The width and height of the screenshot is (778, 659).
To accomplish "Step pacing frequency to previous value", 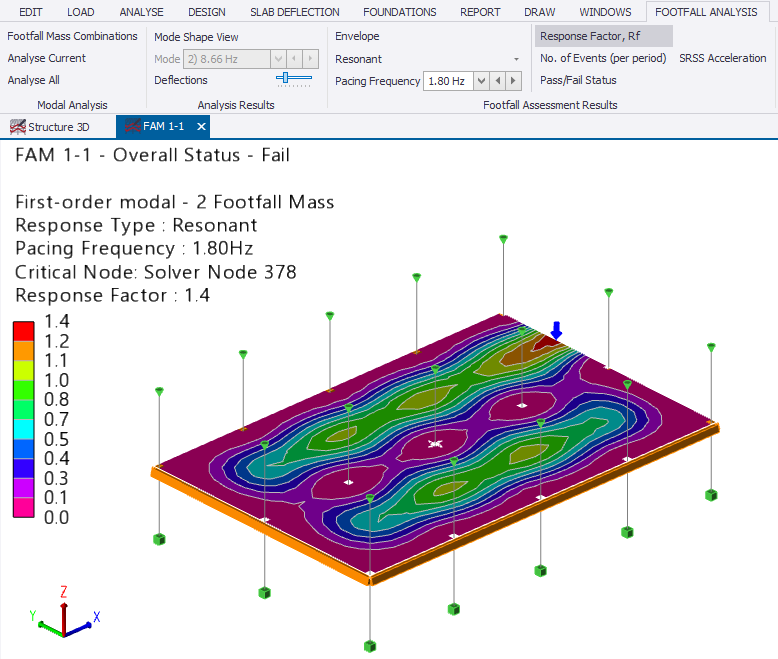I will pos(498,81).
